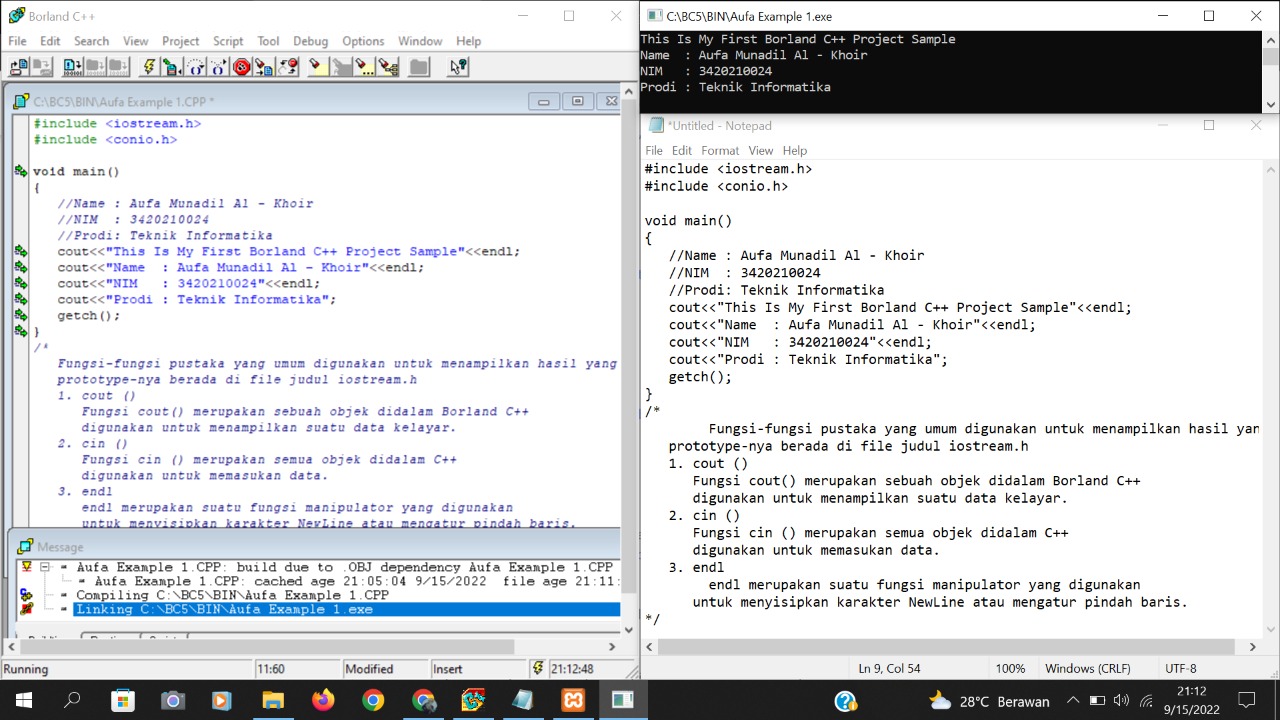Open the Format menu in Notepad
1280x720 pixels.
(x=720, y=150)
